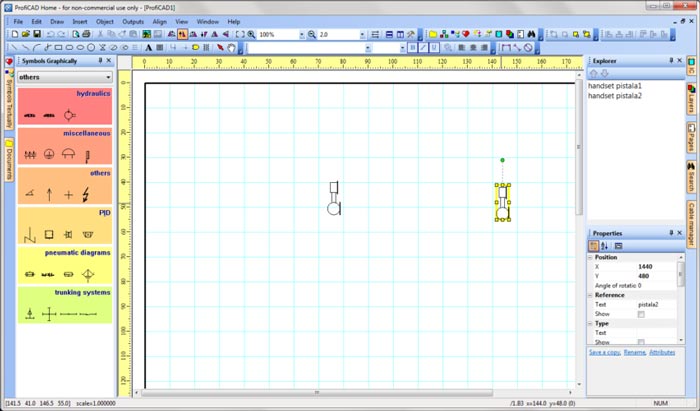Click the Print preview icon
This screenshot has width=700, height=411.
tap(76, 34)
